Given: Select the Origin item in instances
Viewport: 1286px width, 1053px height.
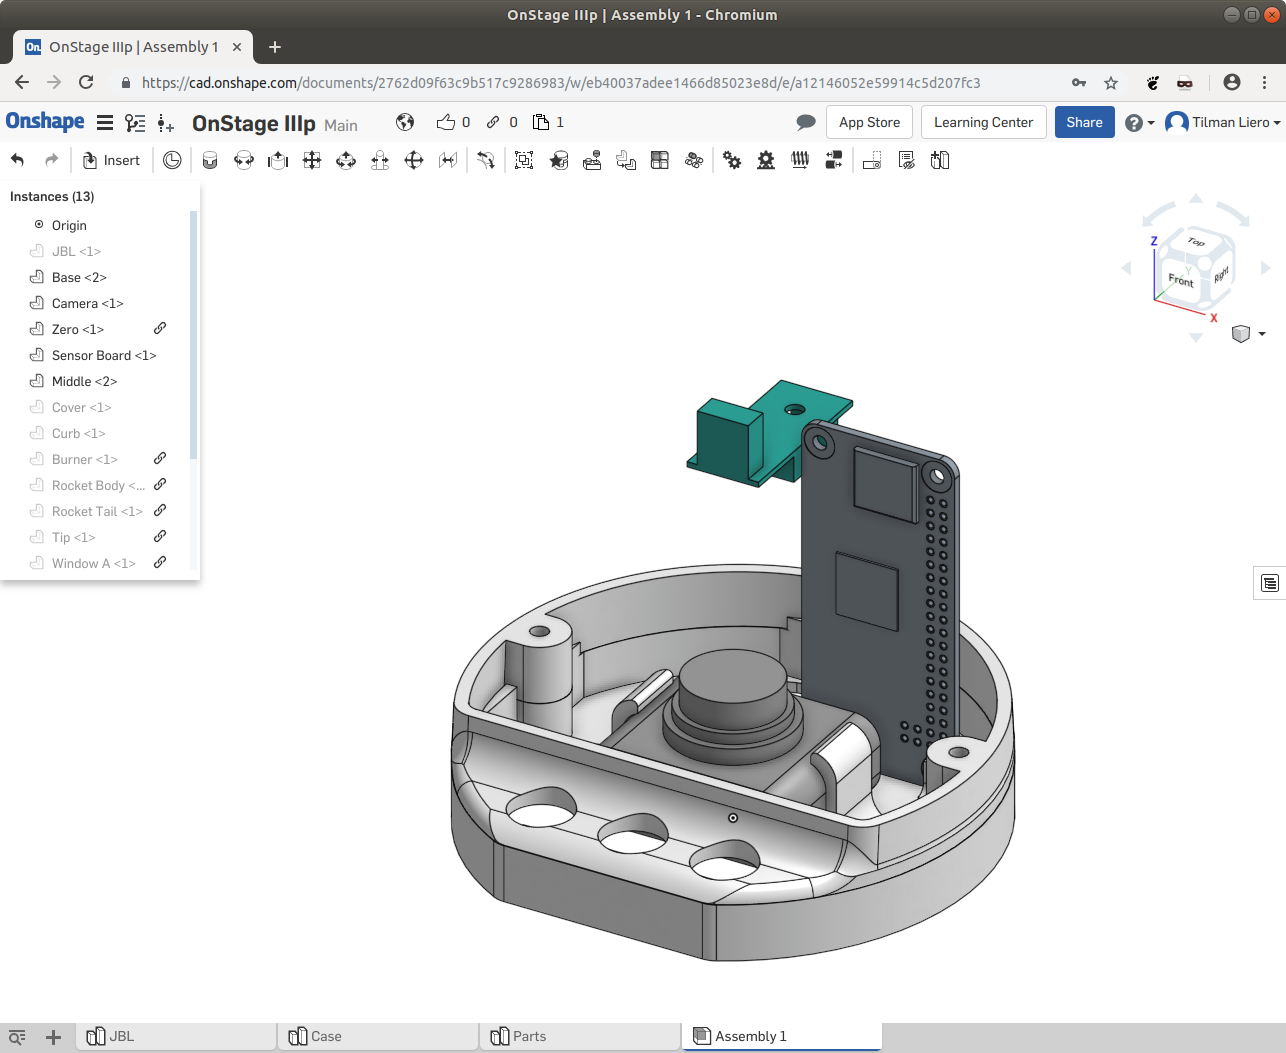Looking at the screenshot, I should [x=69, y=225].
